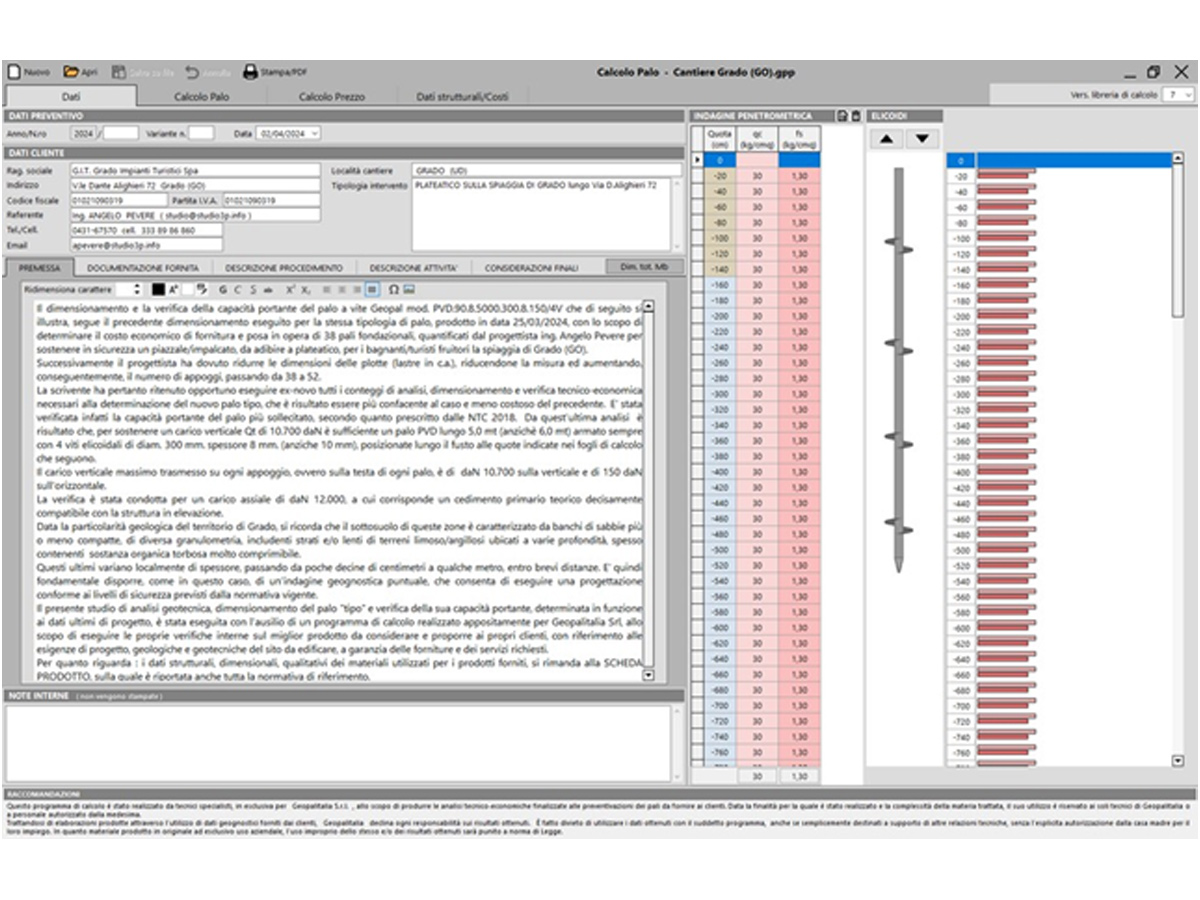
Task: Switch to the Dati strutturali/Costi tab
Action: click(x=462, y=97)
